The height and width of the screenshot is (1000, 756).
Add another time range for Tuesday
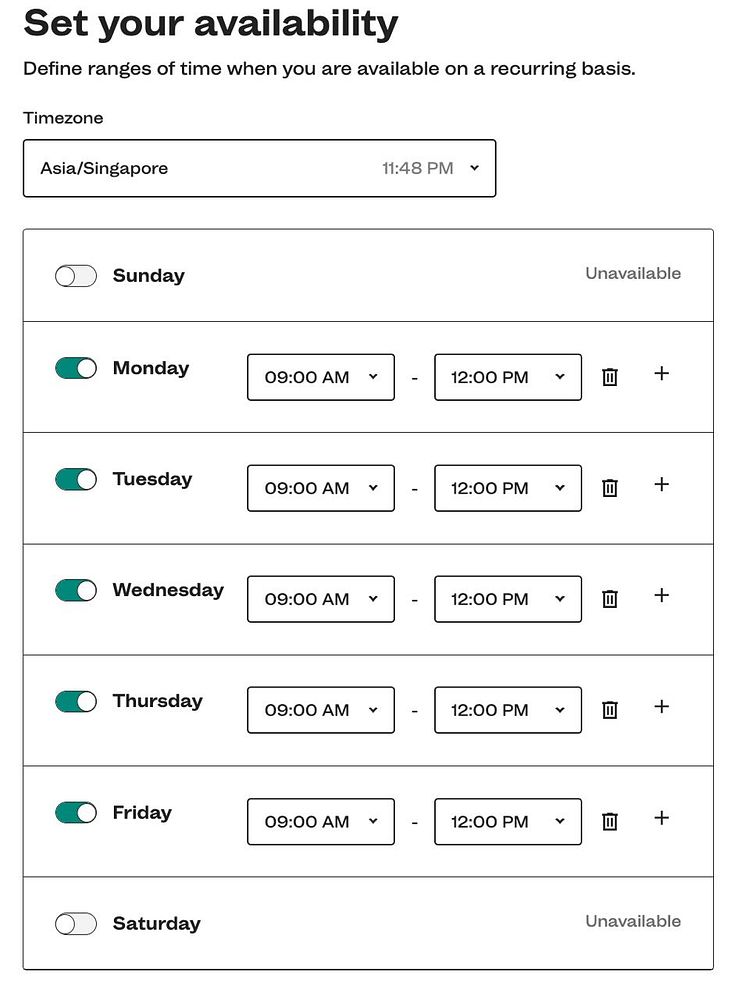(x=661, y=485)
